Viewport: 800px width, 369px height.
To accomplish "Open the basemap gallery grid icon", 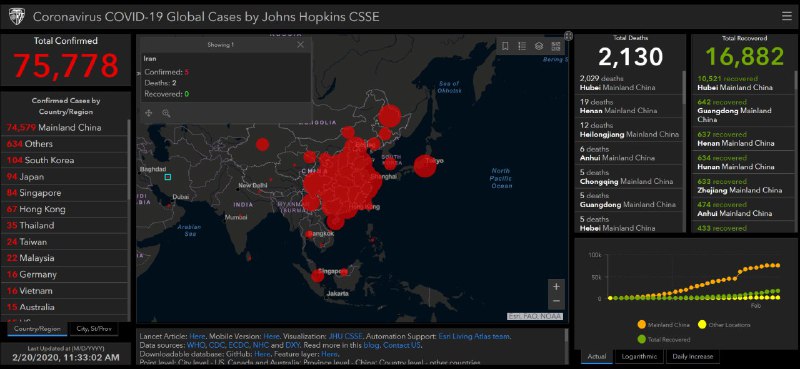I will [556, 46].
